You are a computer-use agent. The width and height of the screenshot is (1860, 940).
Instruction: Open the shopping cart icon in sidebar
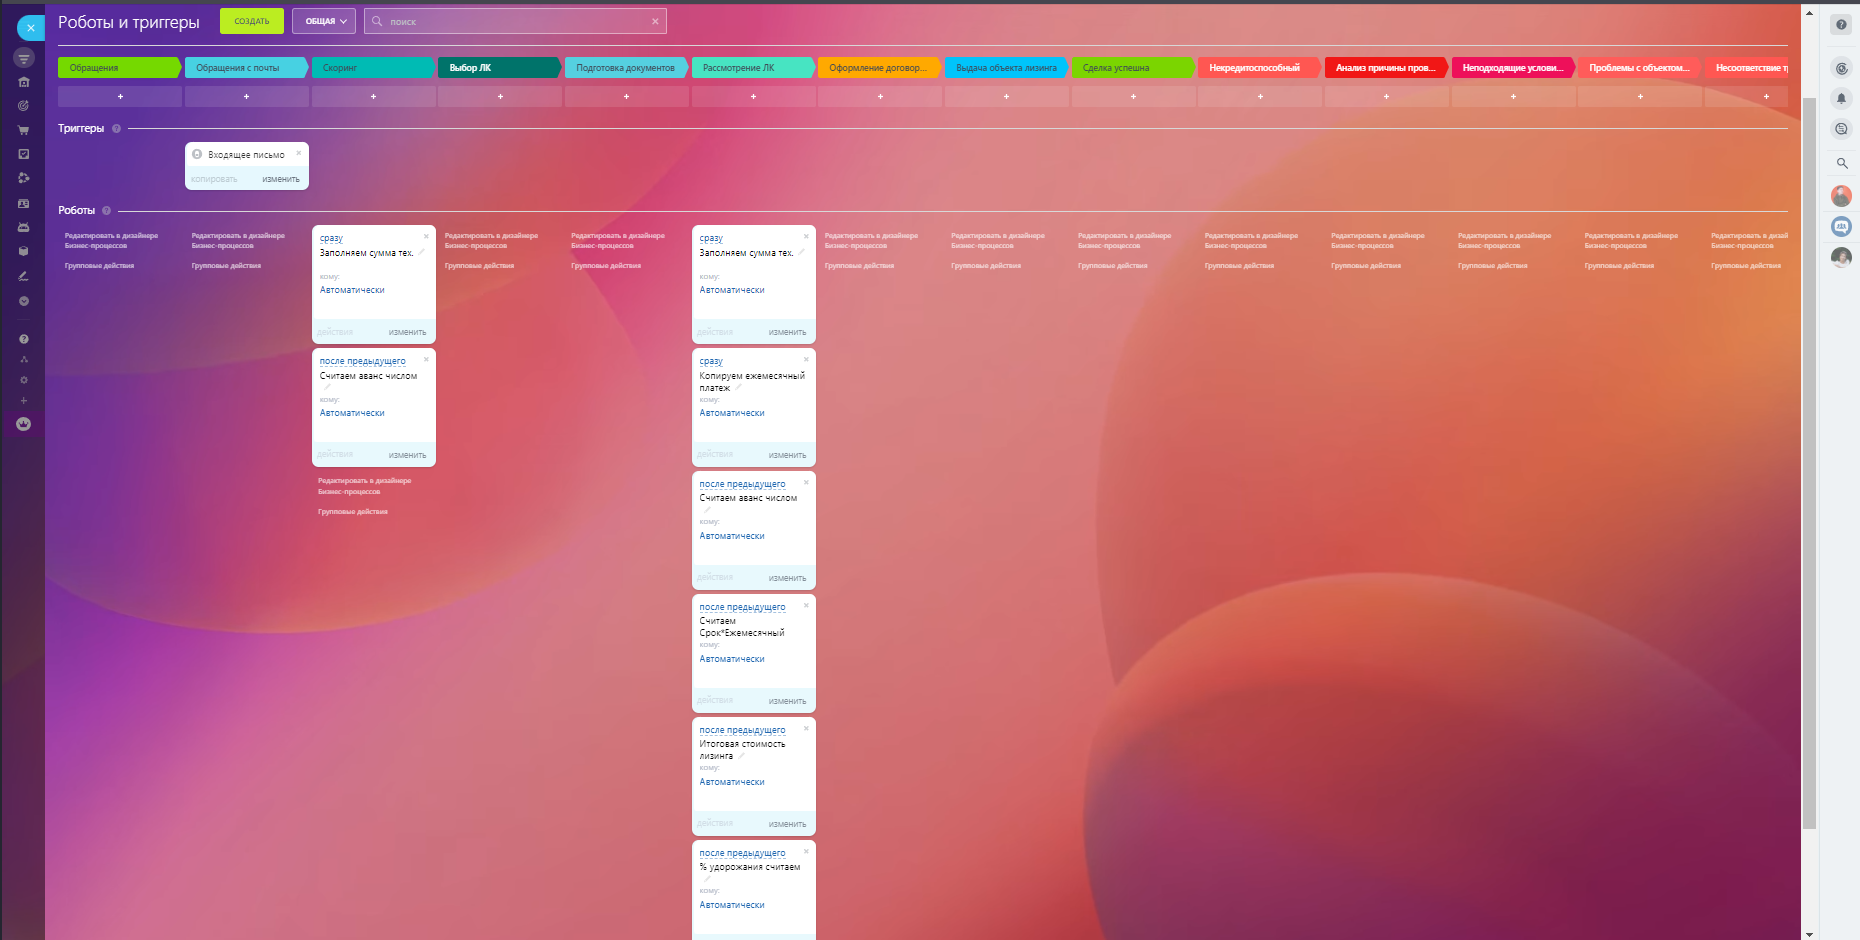click(24, 130)
